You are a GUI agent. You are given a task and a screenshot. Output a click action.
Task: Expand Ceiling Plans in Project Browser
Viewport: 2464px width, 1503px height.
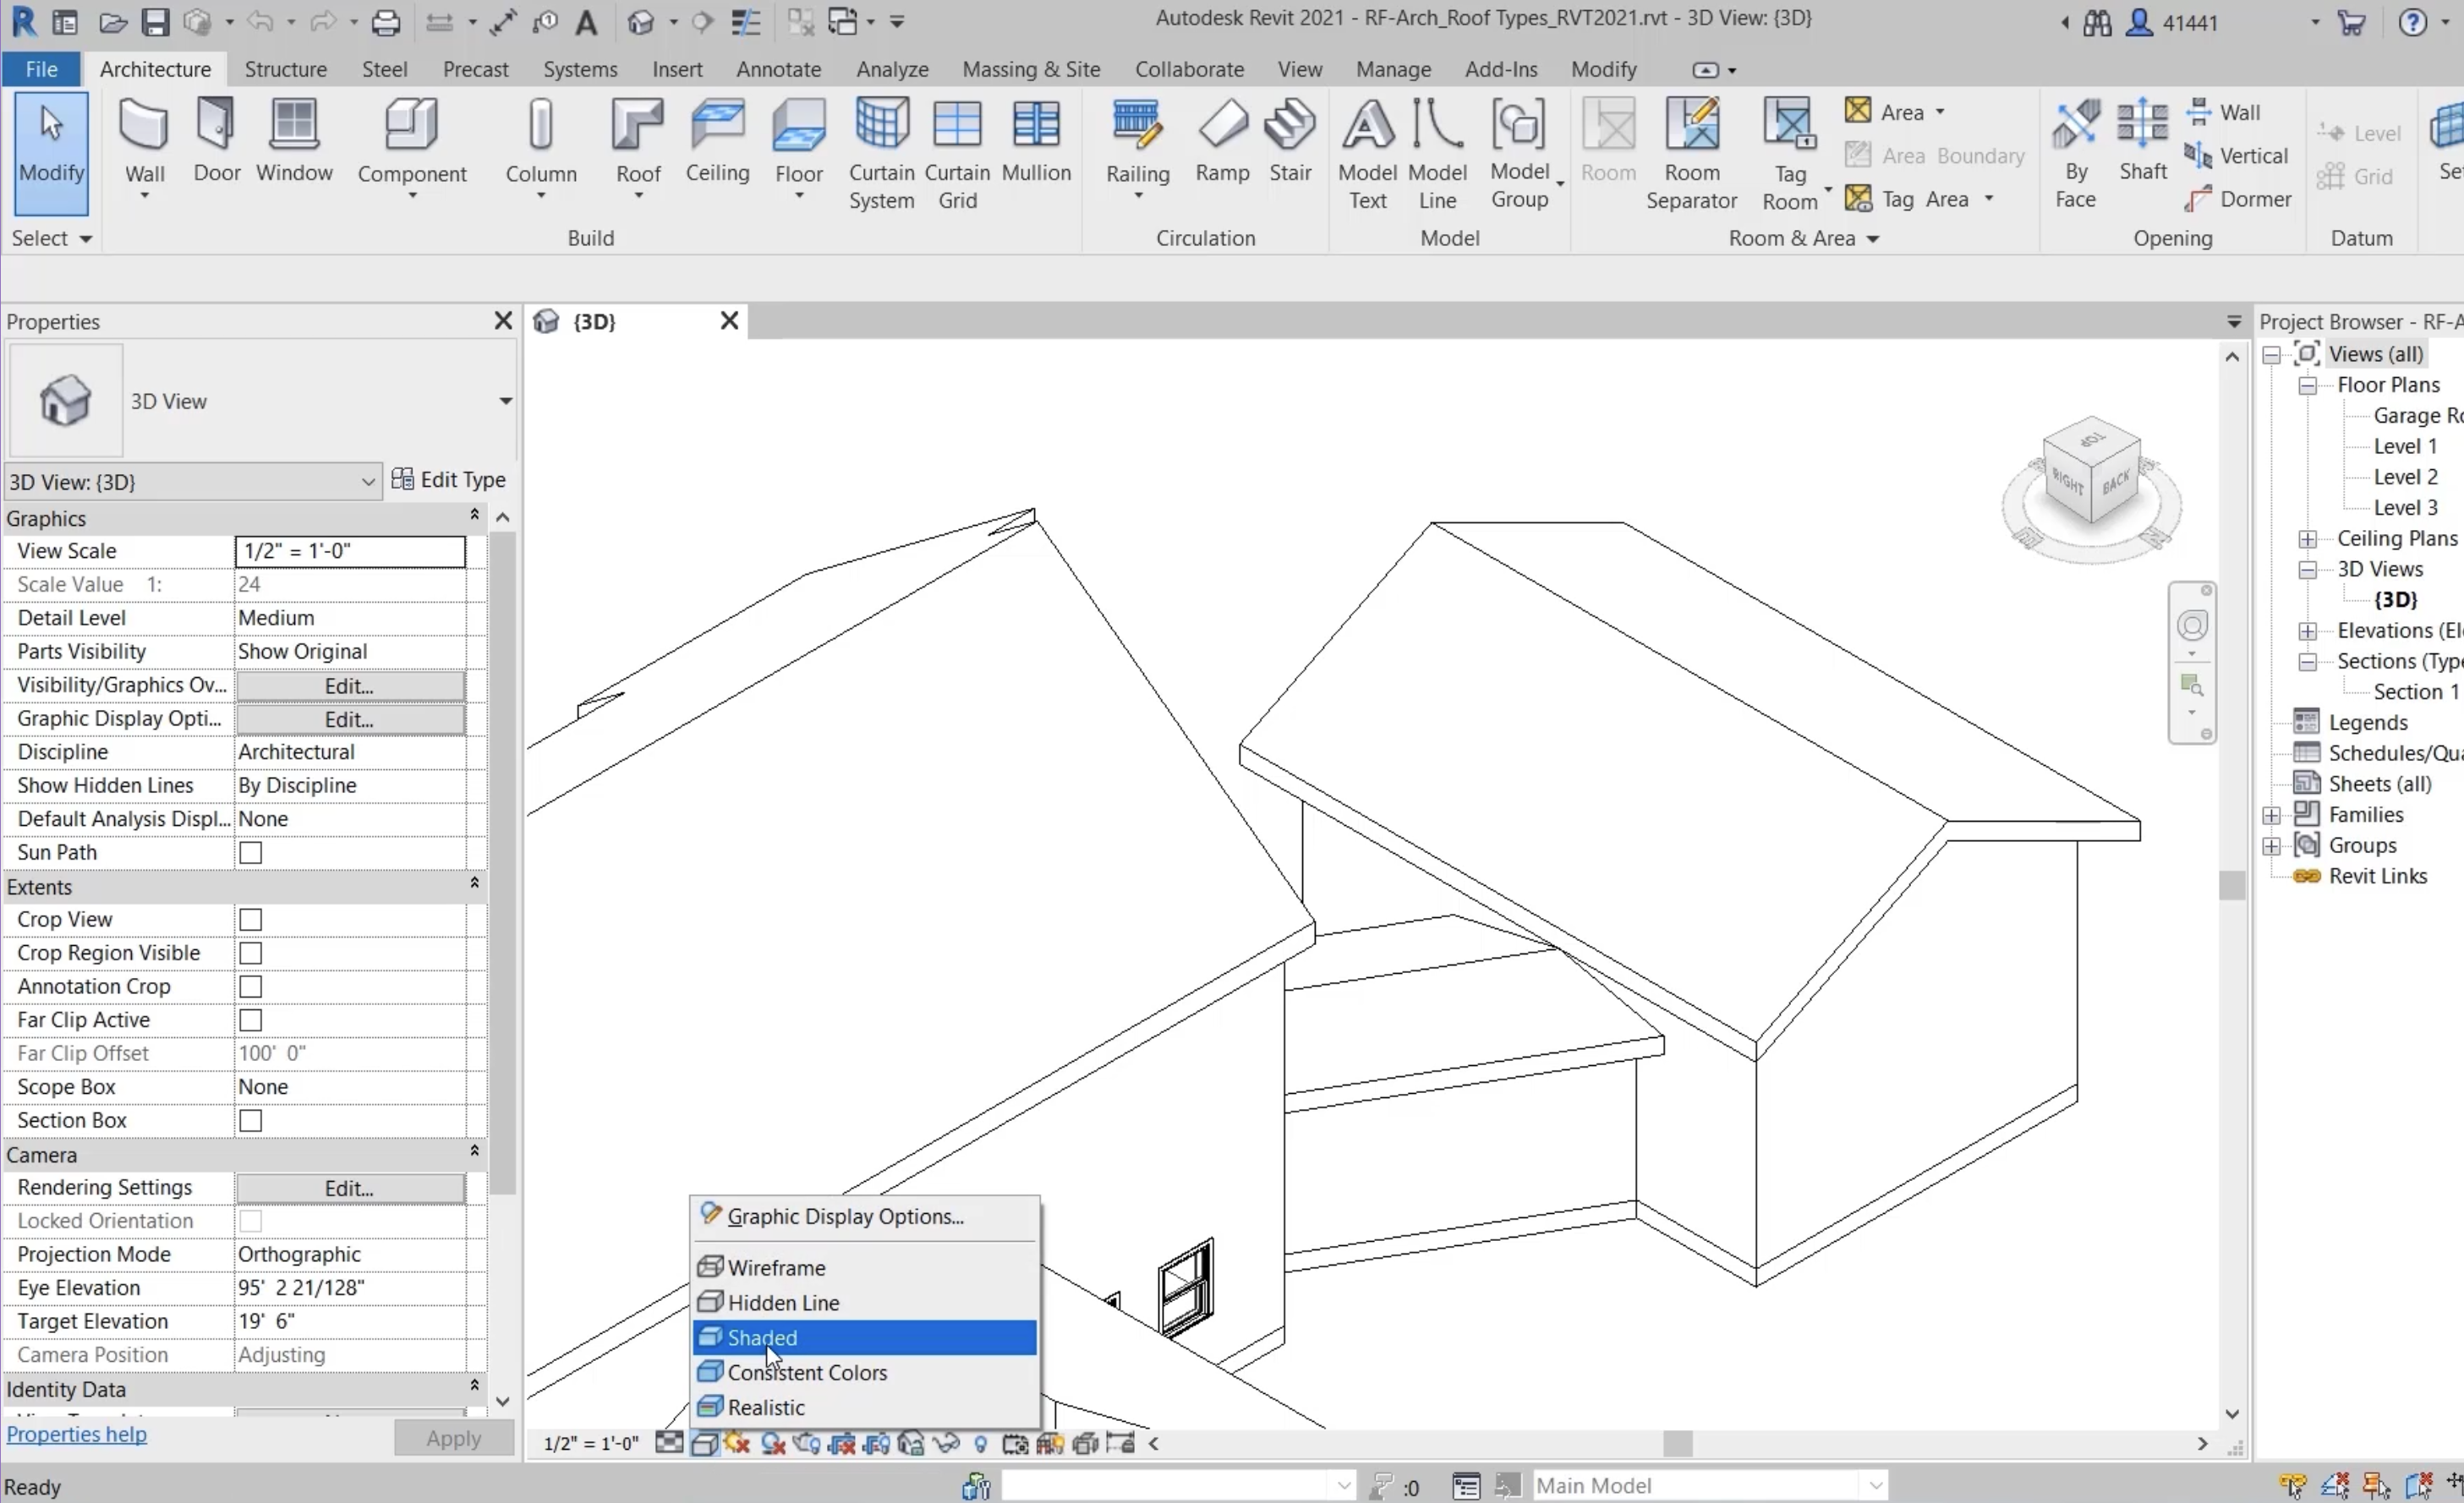point(2308,539)
